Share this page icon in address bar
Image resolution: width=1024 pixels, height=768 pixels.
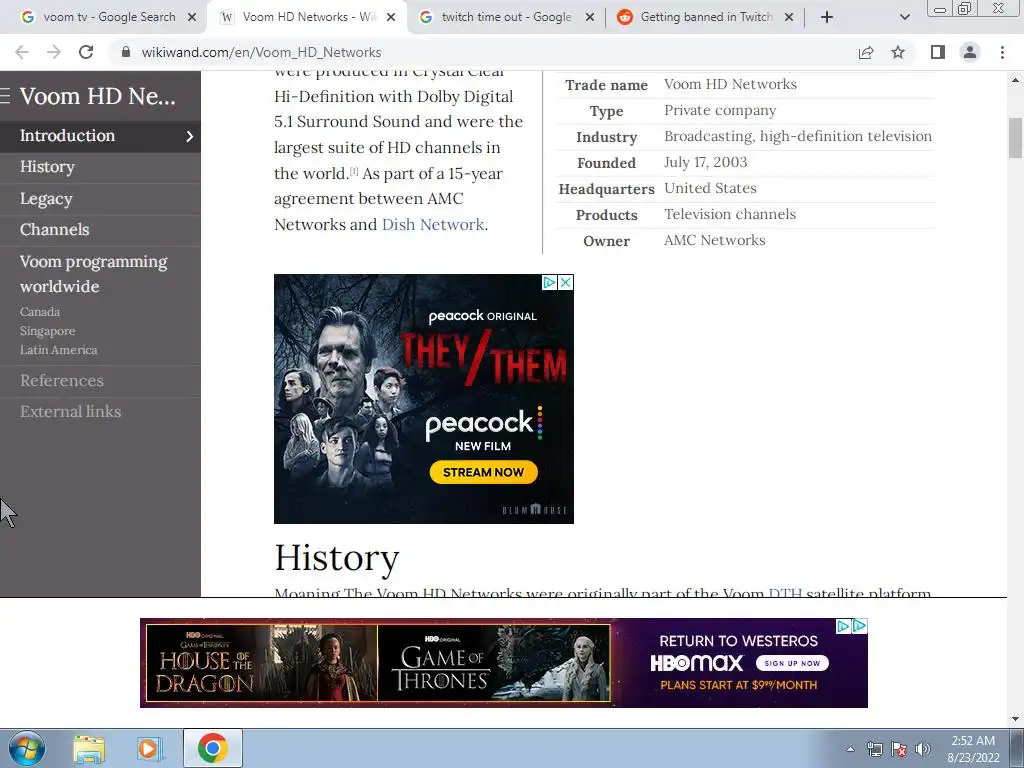point(866,52)
